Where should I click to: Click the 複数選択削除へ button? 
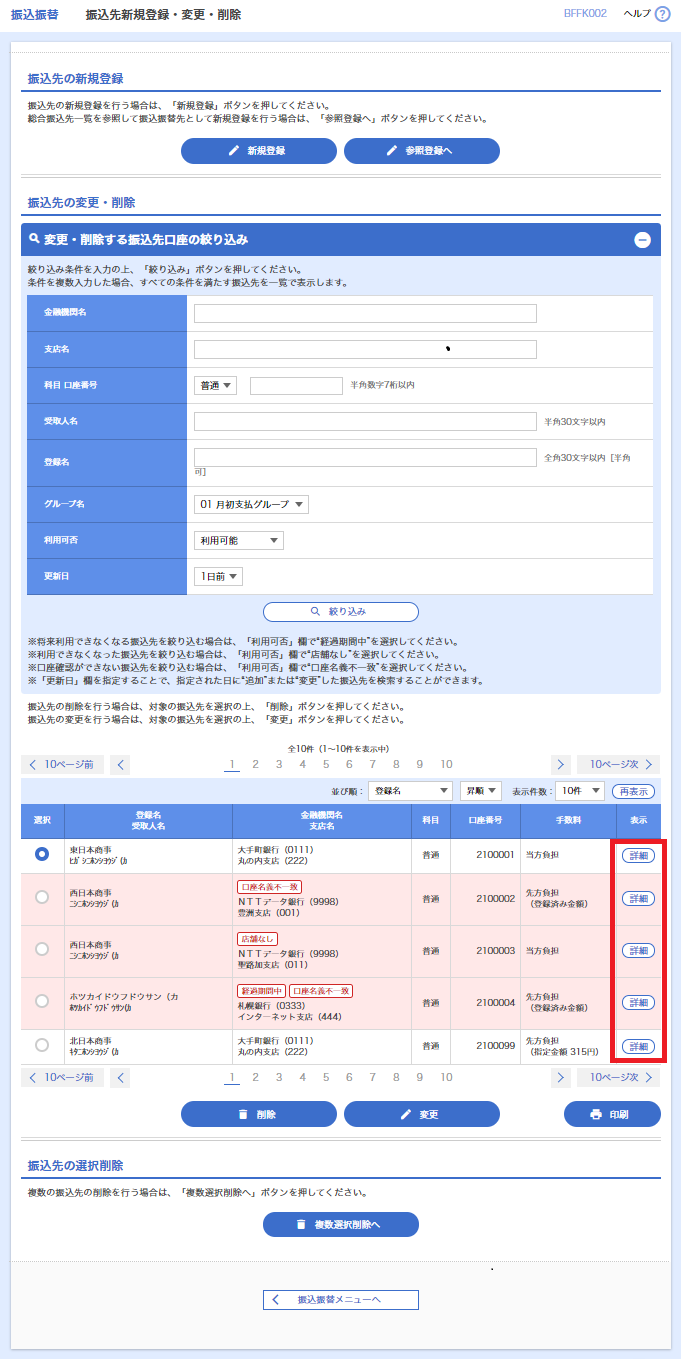(x=340, y=1224)
